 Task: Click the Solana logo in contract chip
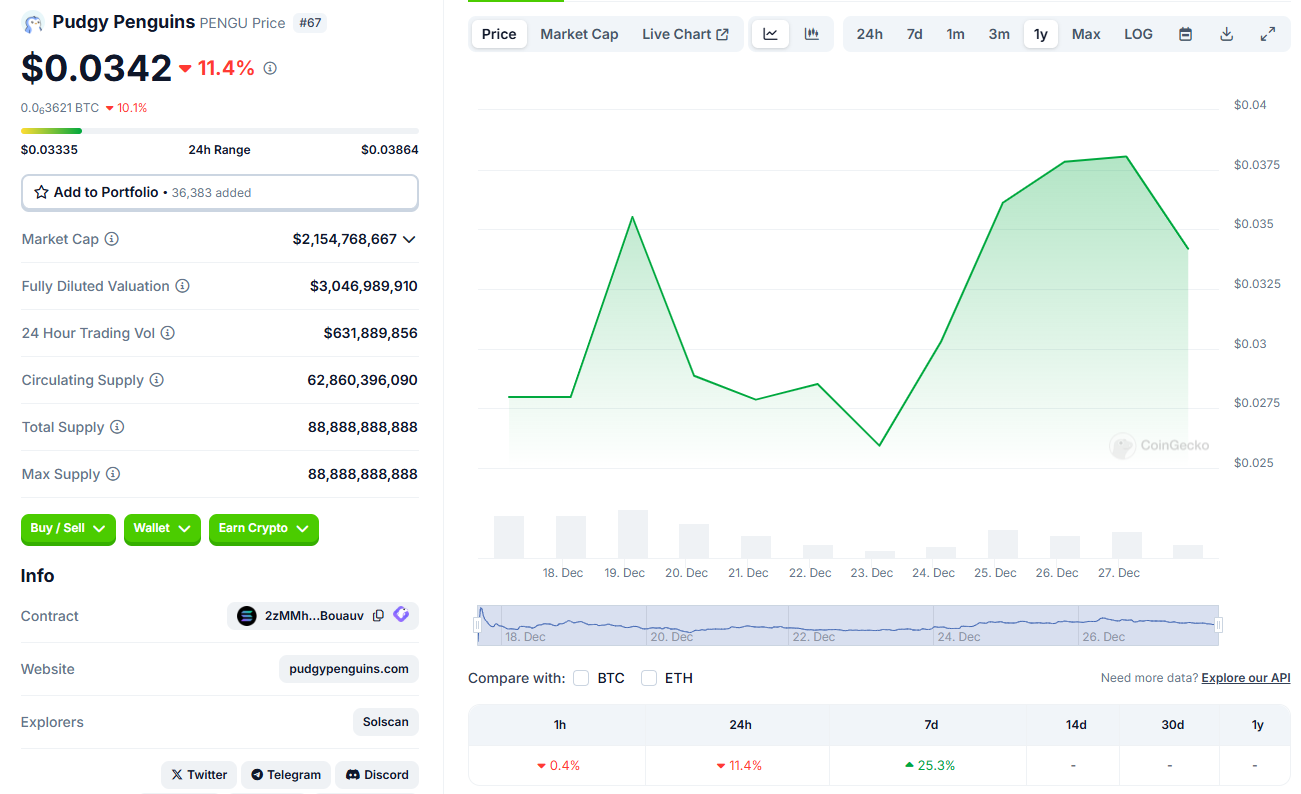[x=247, y=616]
